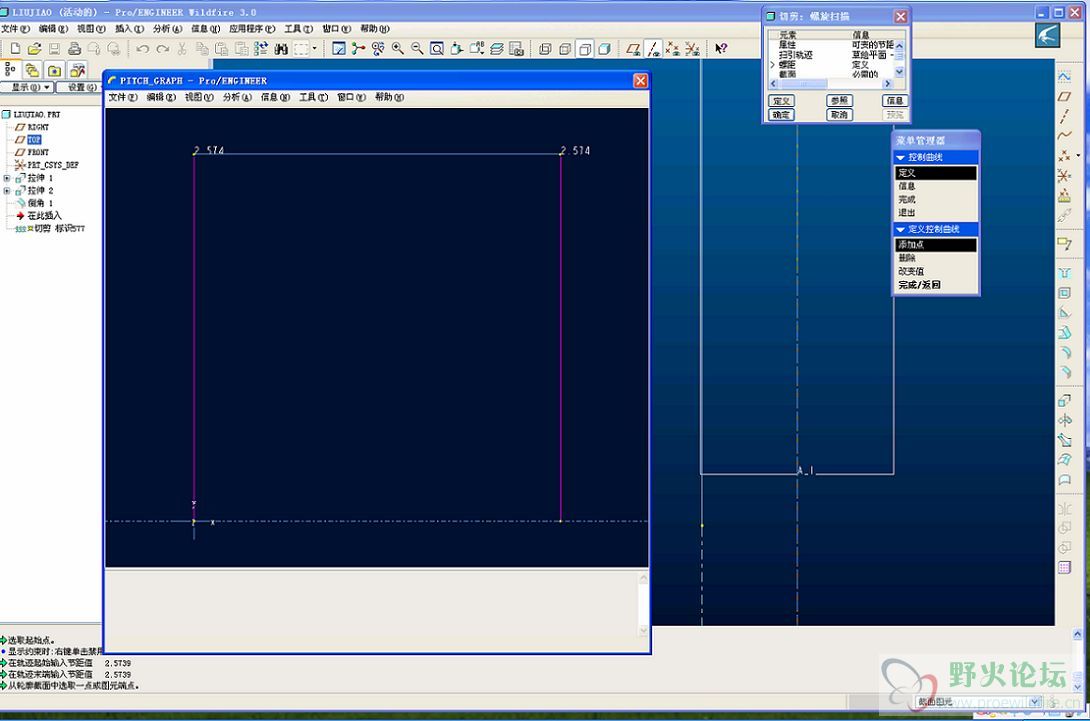Open selection filter dropdown in status bar
This screenshot has width=1090, height=721.
pyautogui.click(x=1034, y=702)
